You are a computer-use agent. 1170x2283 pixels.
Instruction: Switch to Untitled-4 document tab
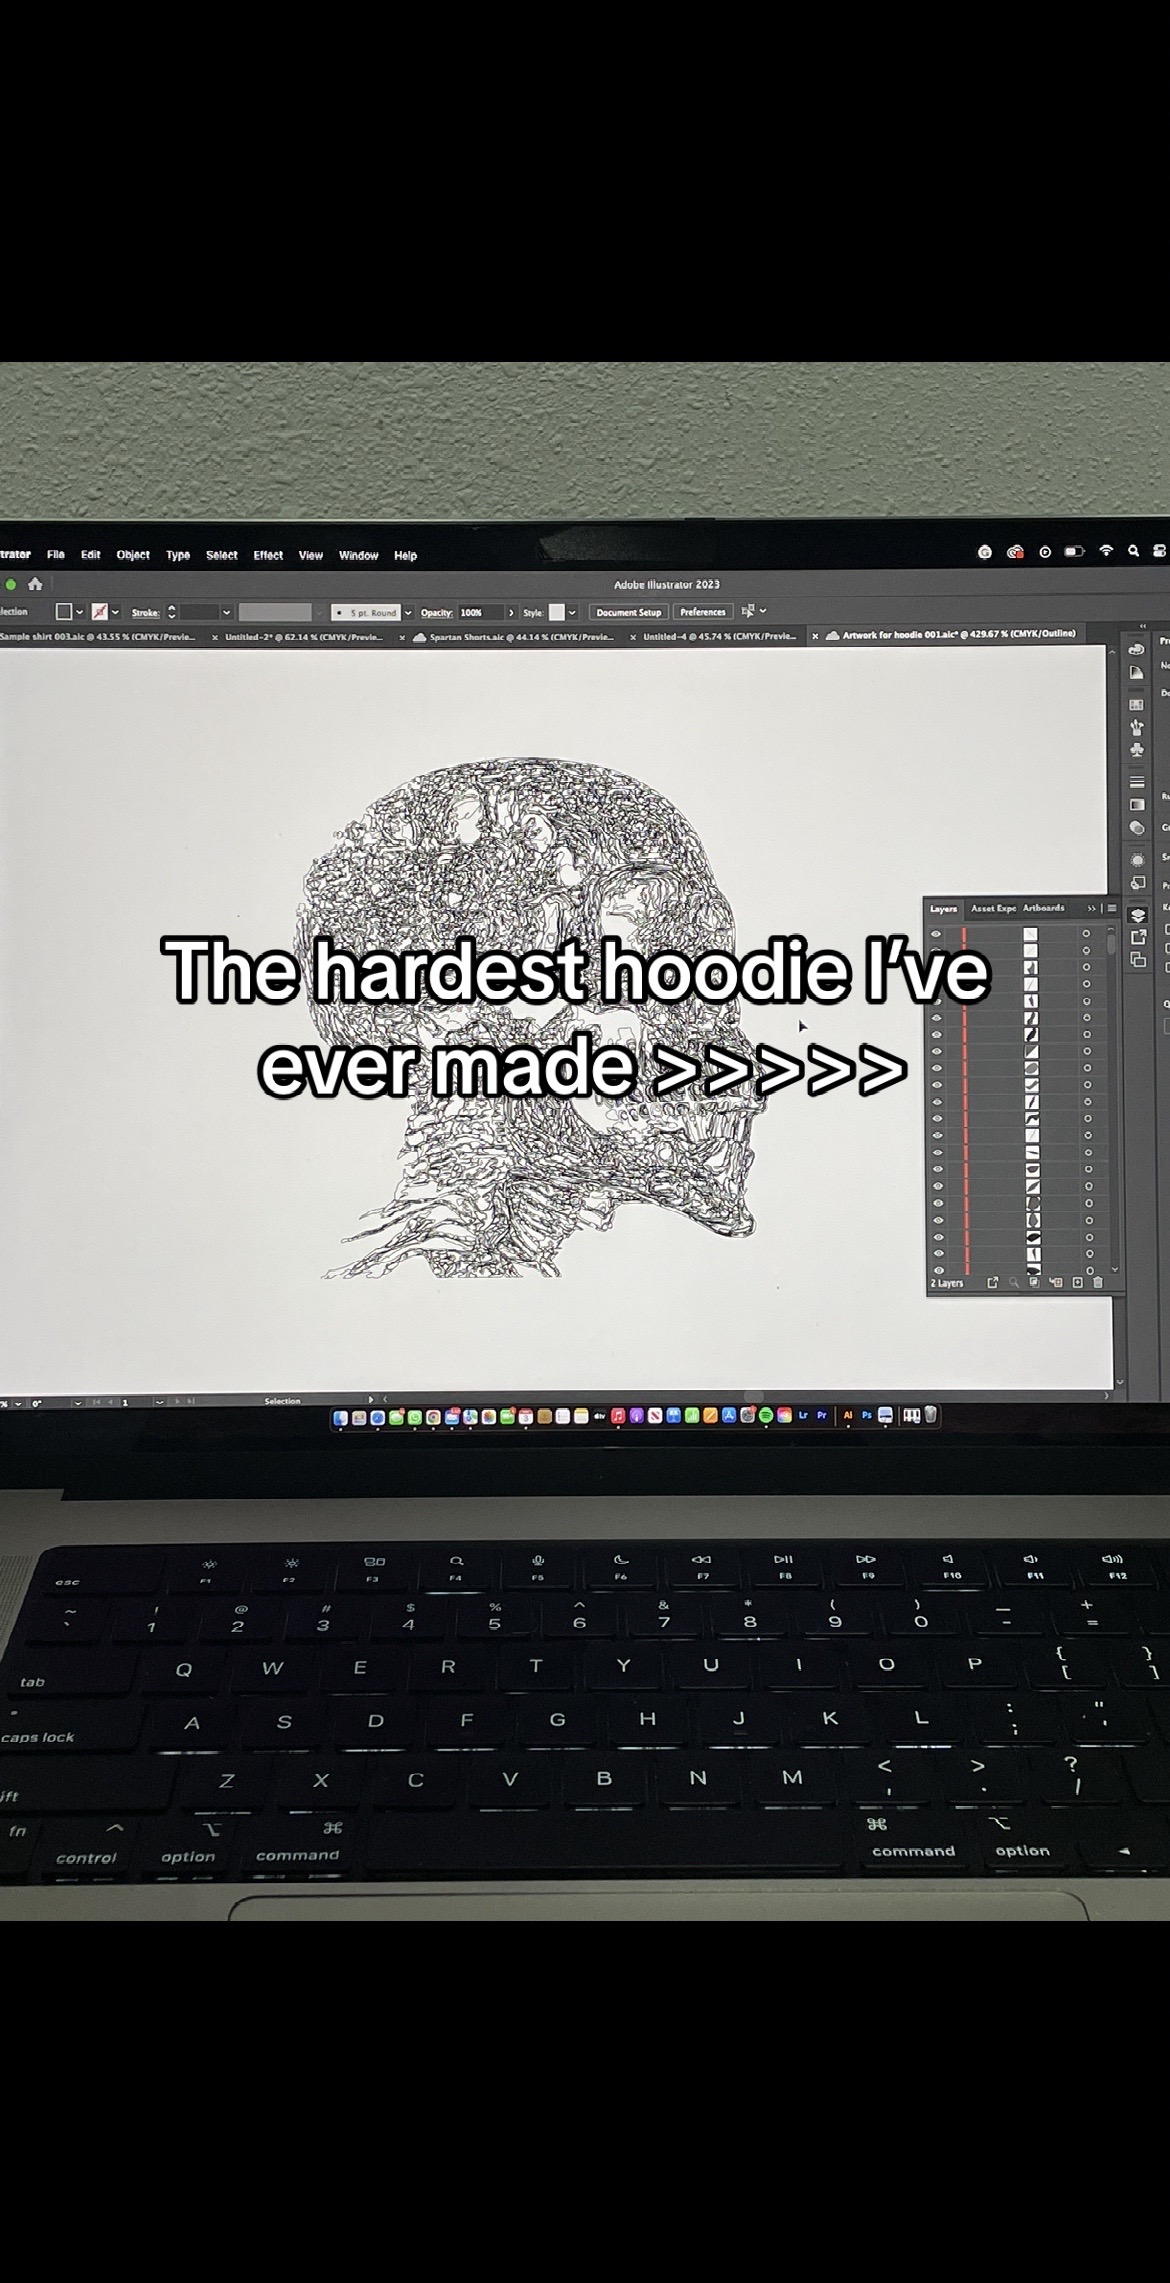tap(719, 636)
